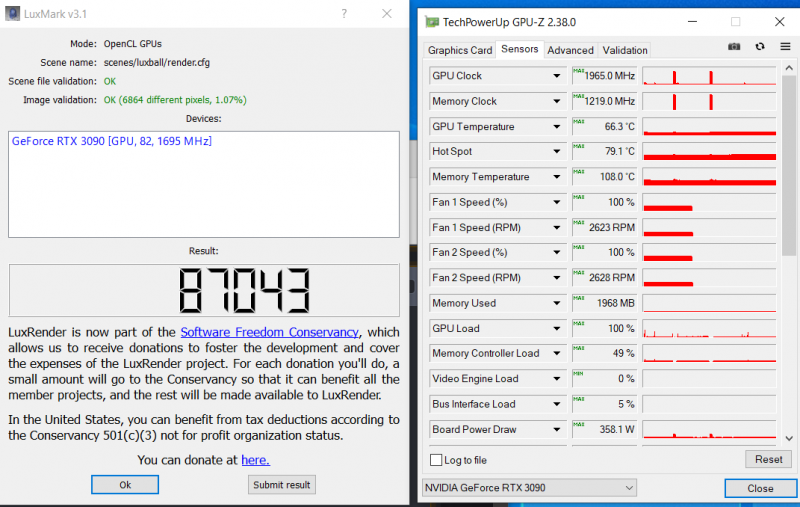Open the Hot Spot sensor dropdown
800x507 pixels.
pyautogui.click(x=557, y=151)
